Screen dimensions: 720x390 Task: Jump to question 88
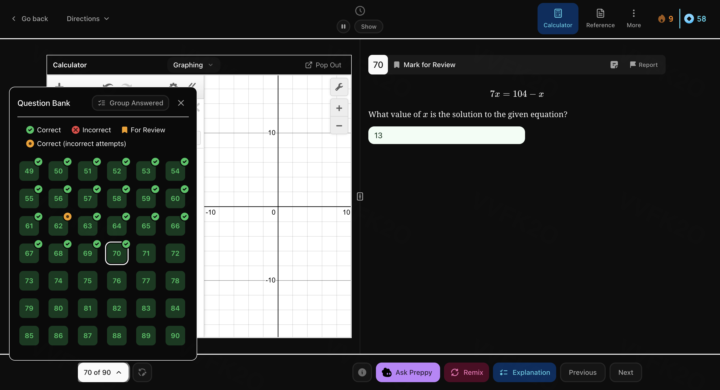117,335
